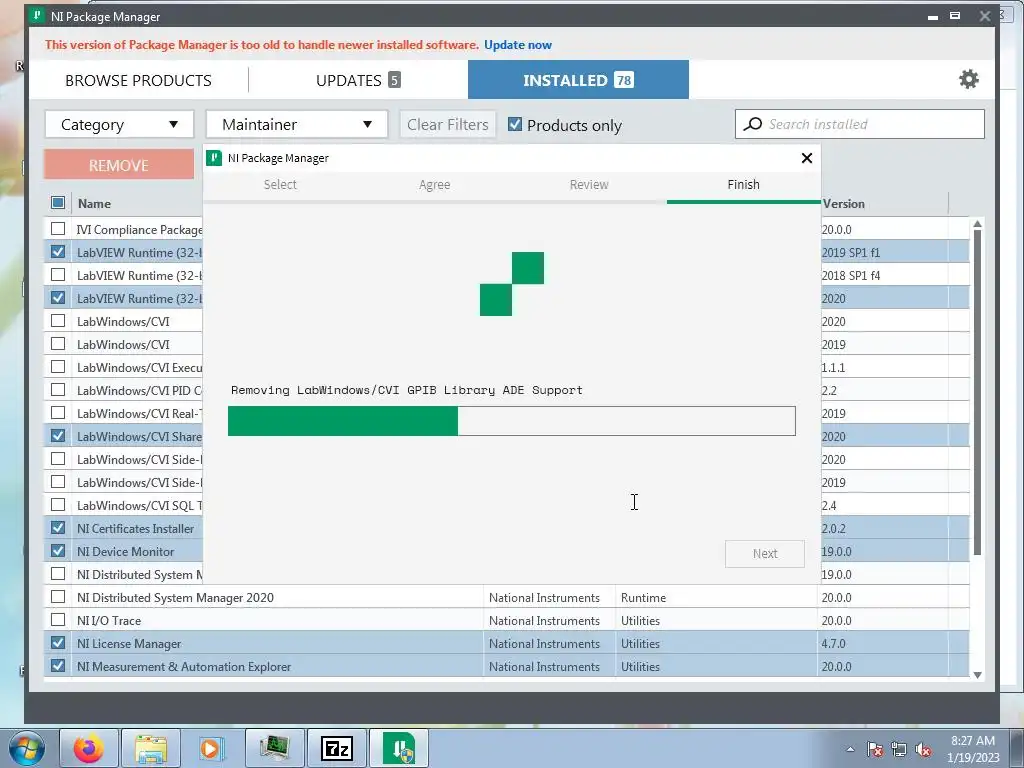This screenshot has width=1024, height=768.
Task: Uncheck the NI Certificates Installer checkbox
Action: (x=57, y=528)
